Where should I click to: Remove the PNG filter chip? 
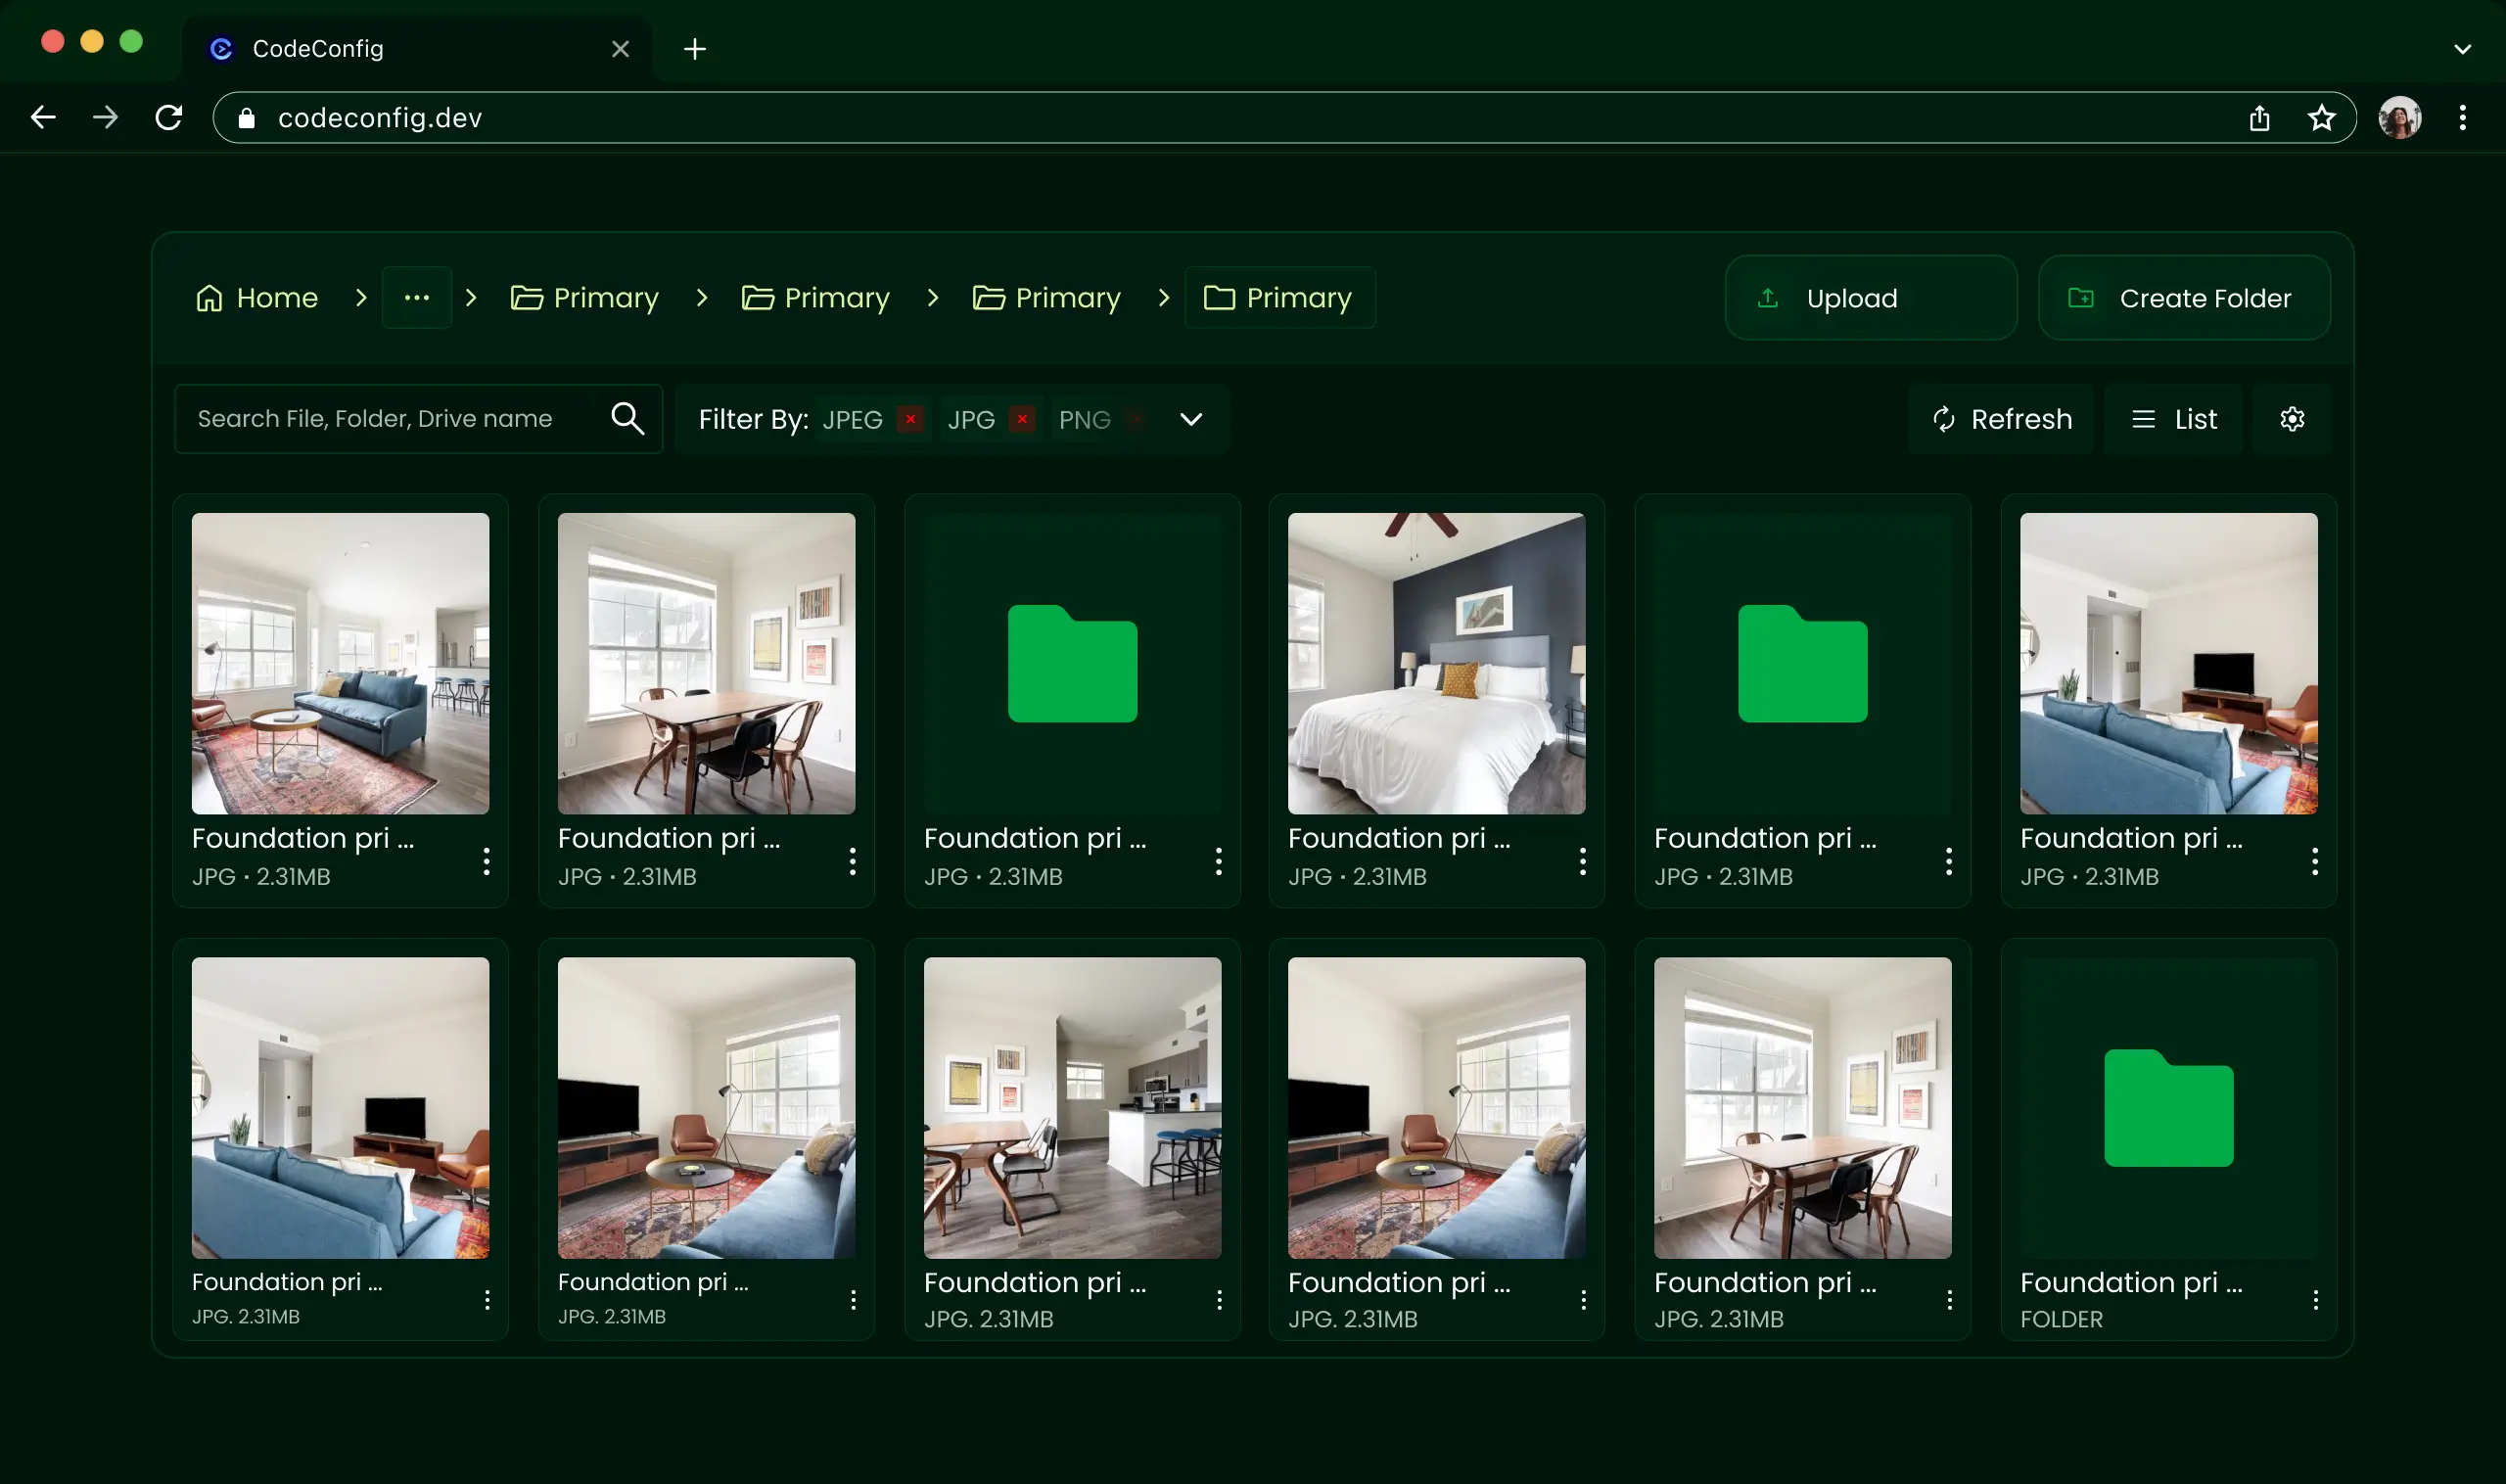(1135, 419)
